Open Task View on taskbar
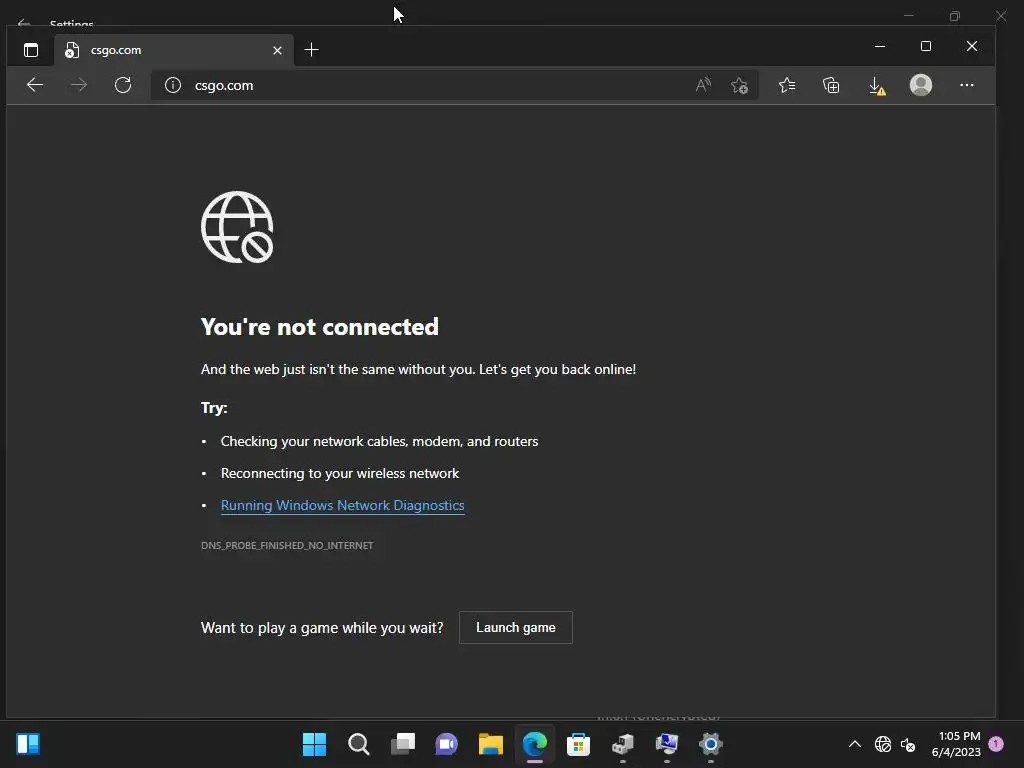Viewport: 1024px width, 768px height. (x=403, y=744)
